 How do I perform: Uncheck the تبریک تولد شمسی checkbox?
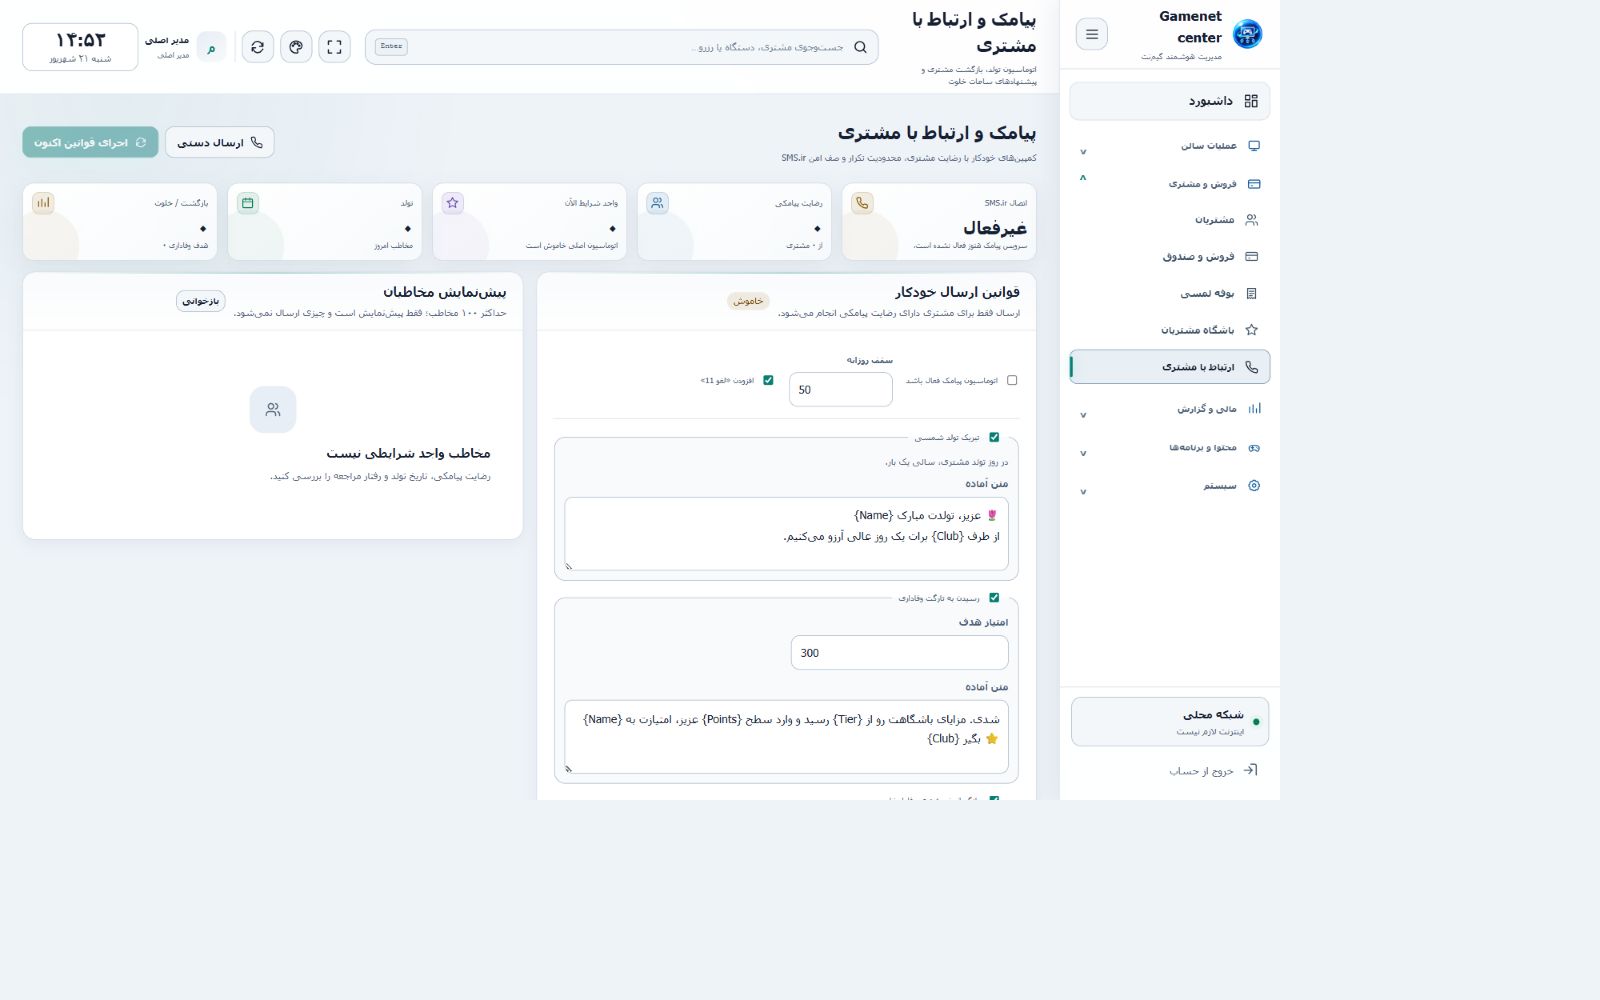pos(994,437)
